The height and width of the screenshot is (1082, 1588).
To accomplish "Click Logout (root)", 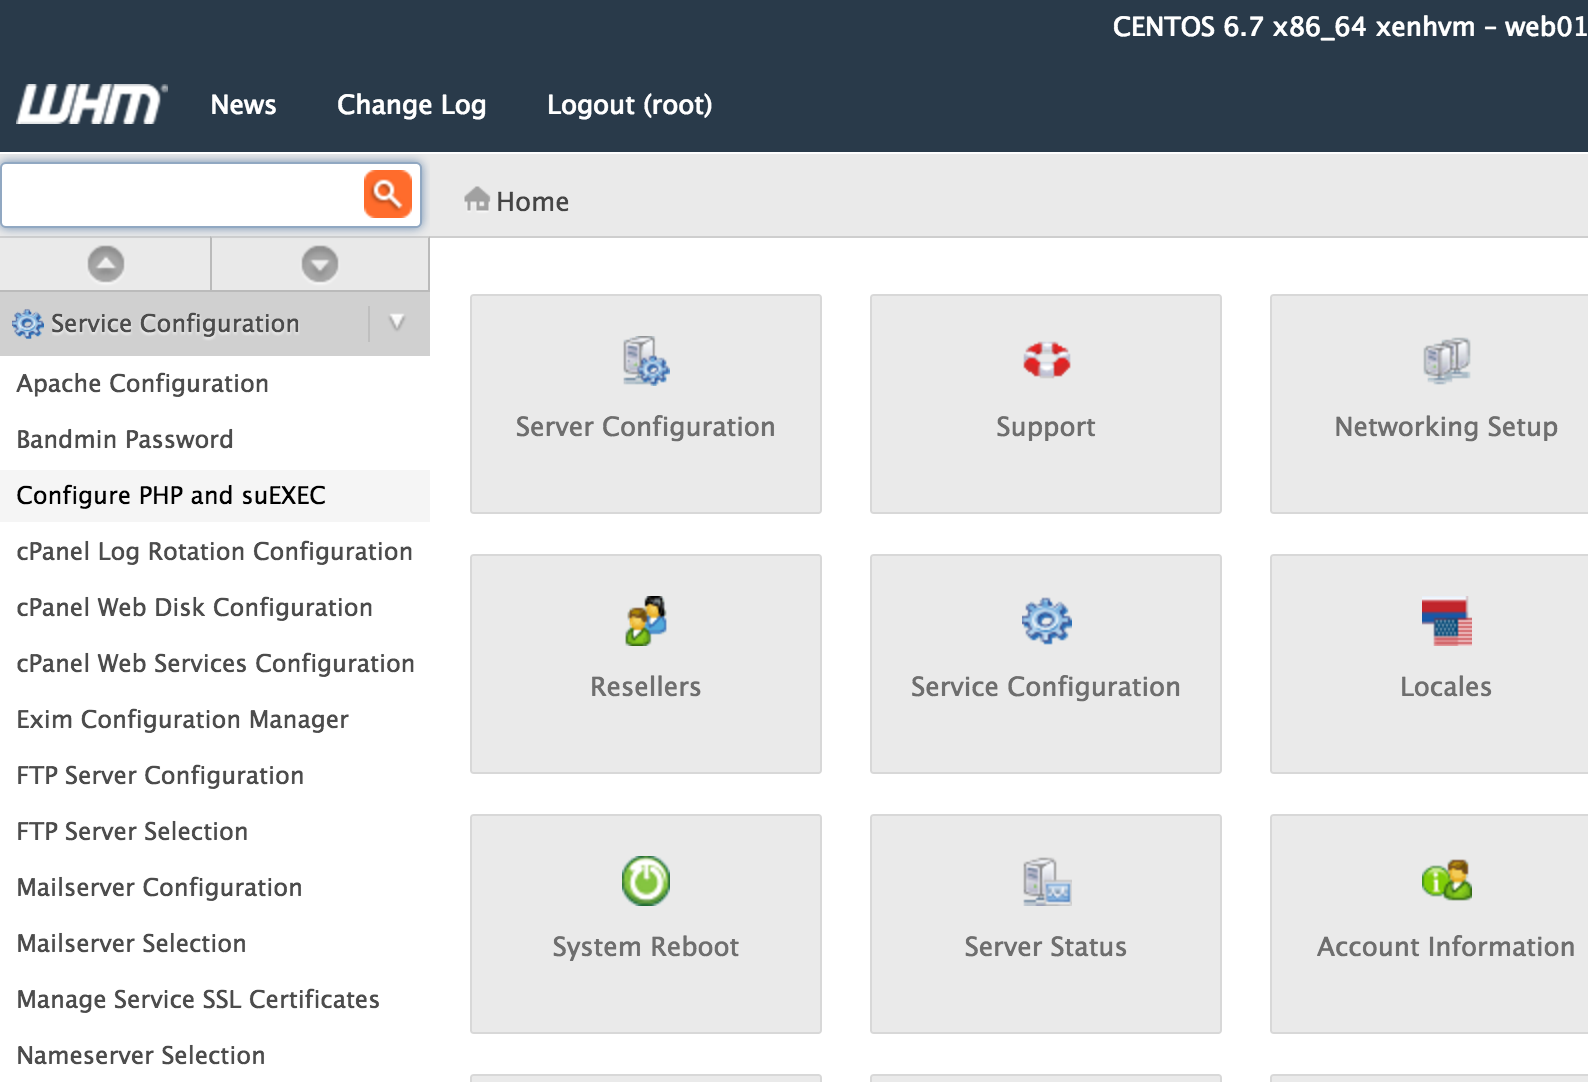I will tap(629, 105).
